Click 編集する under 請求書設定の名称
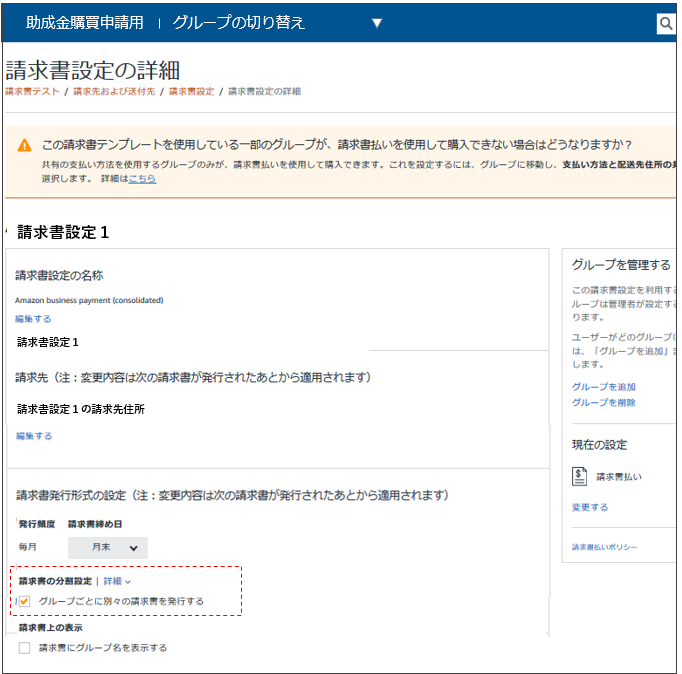 [x=33, y=319]
